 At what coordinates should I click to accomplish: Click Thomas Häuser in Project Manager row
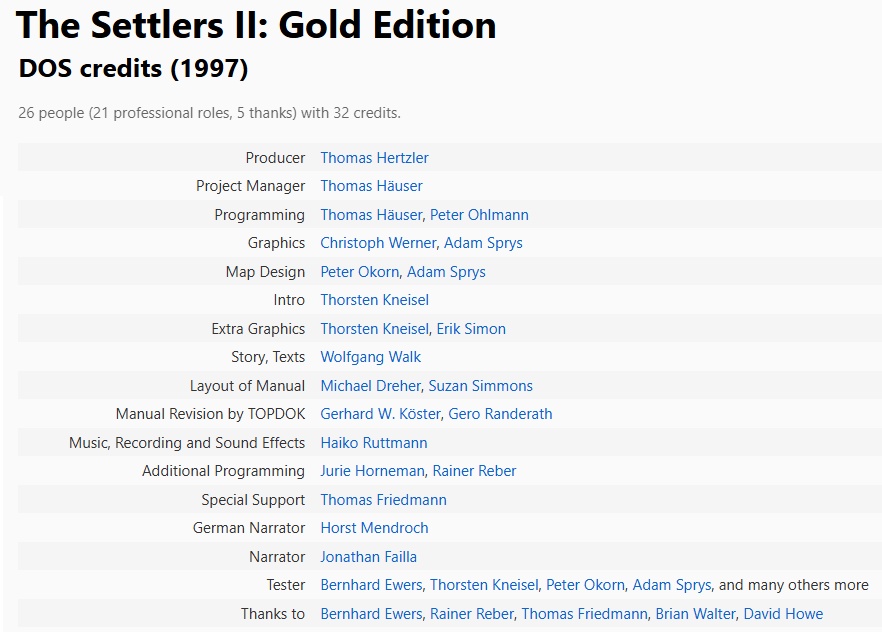coord(371,186)
